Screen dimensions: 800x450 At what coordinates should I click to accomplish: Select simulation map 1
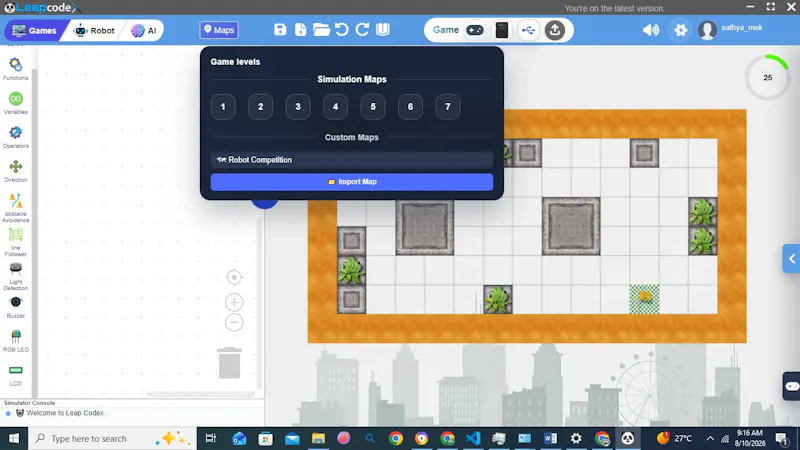point(223,107)
